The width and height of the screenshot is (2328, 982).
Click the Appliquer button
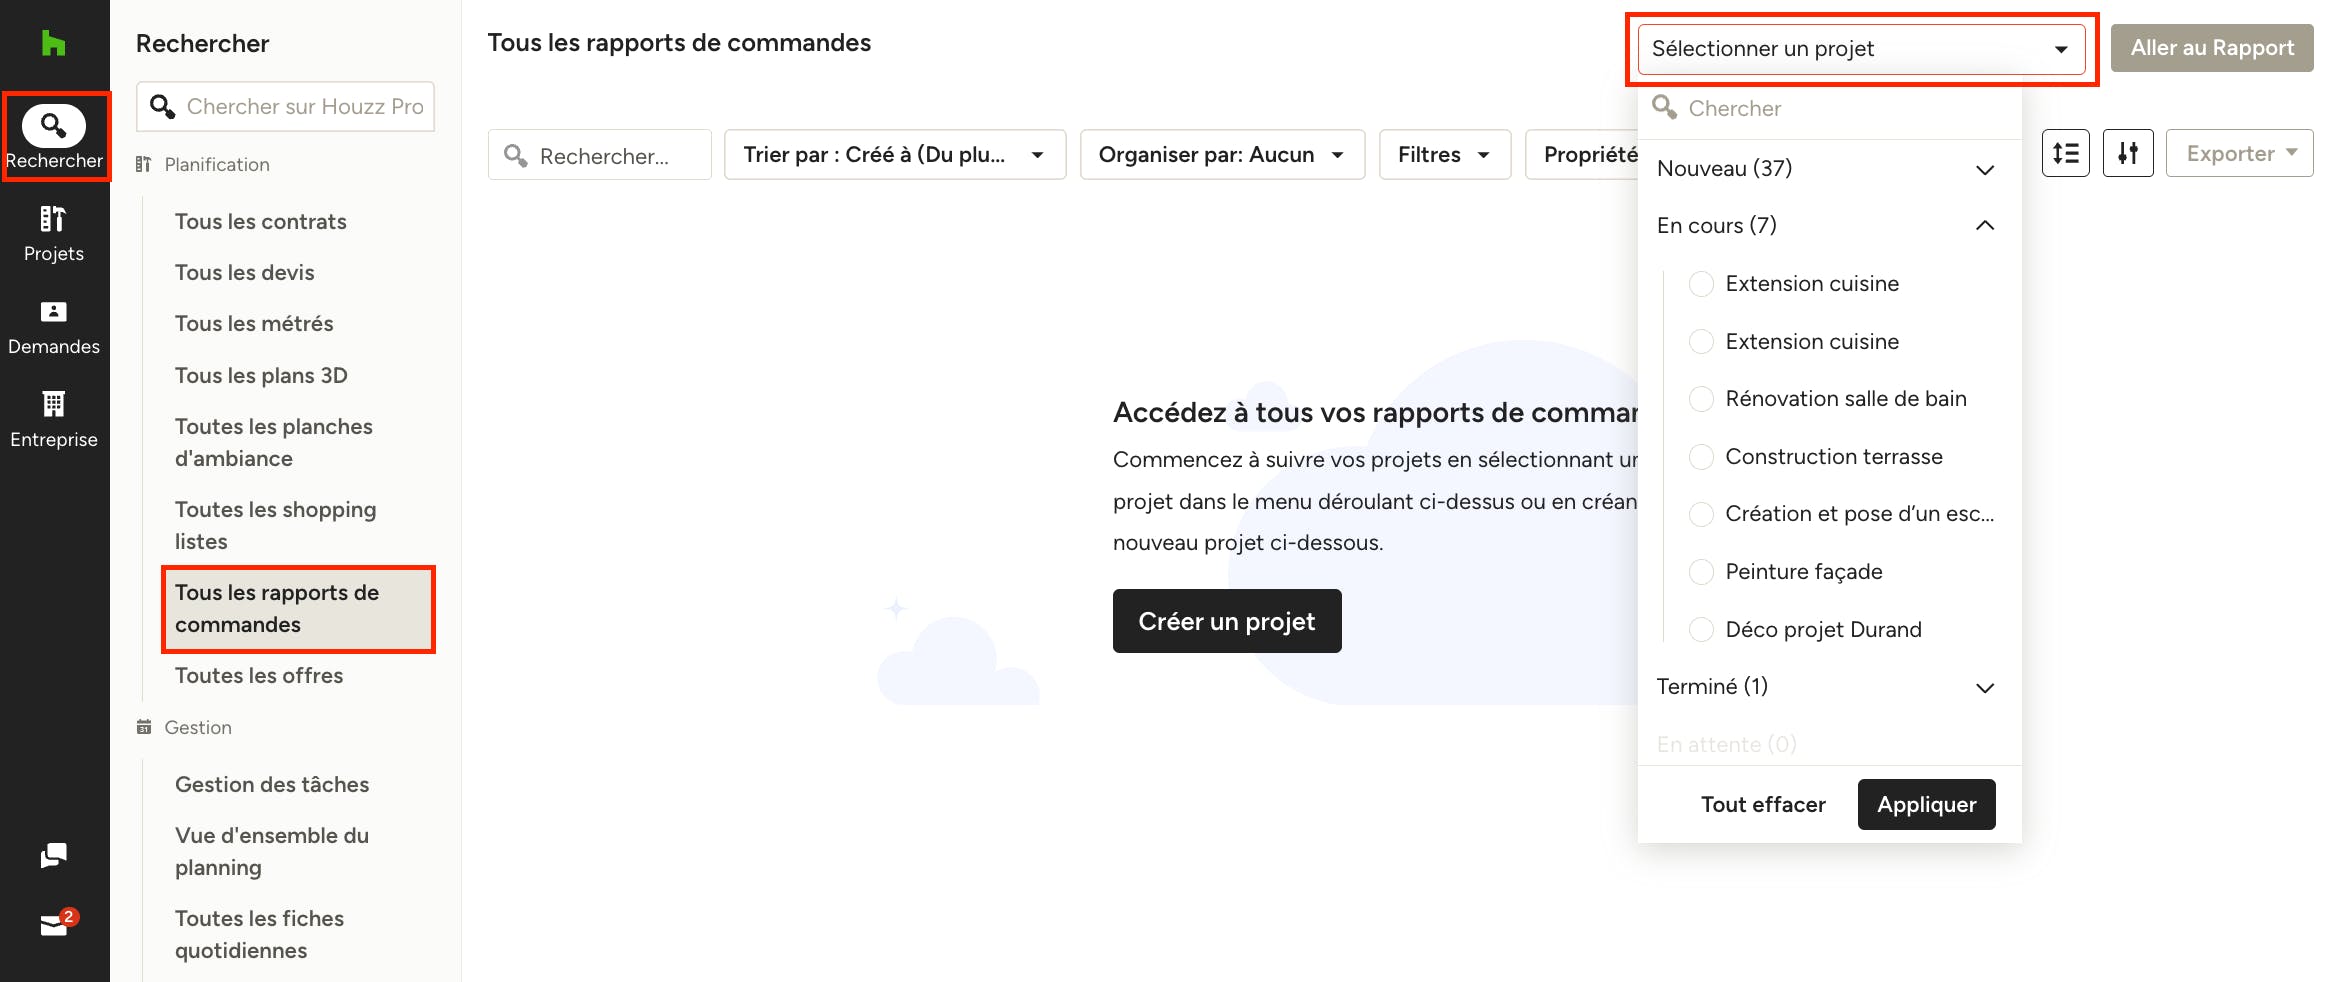point(1926,804)
